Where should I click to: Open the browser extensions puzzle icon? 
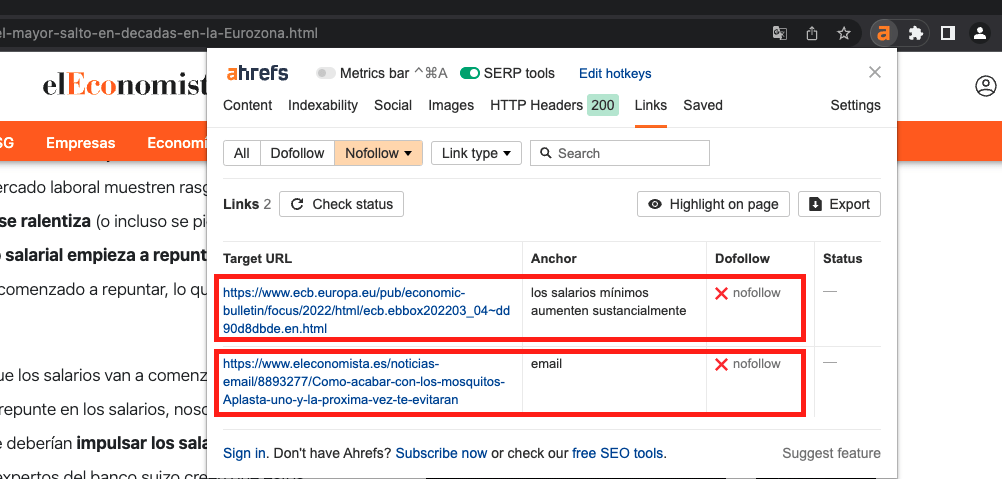point(915,33)
